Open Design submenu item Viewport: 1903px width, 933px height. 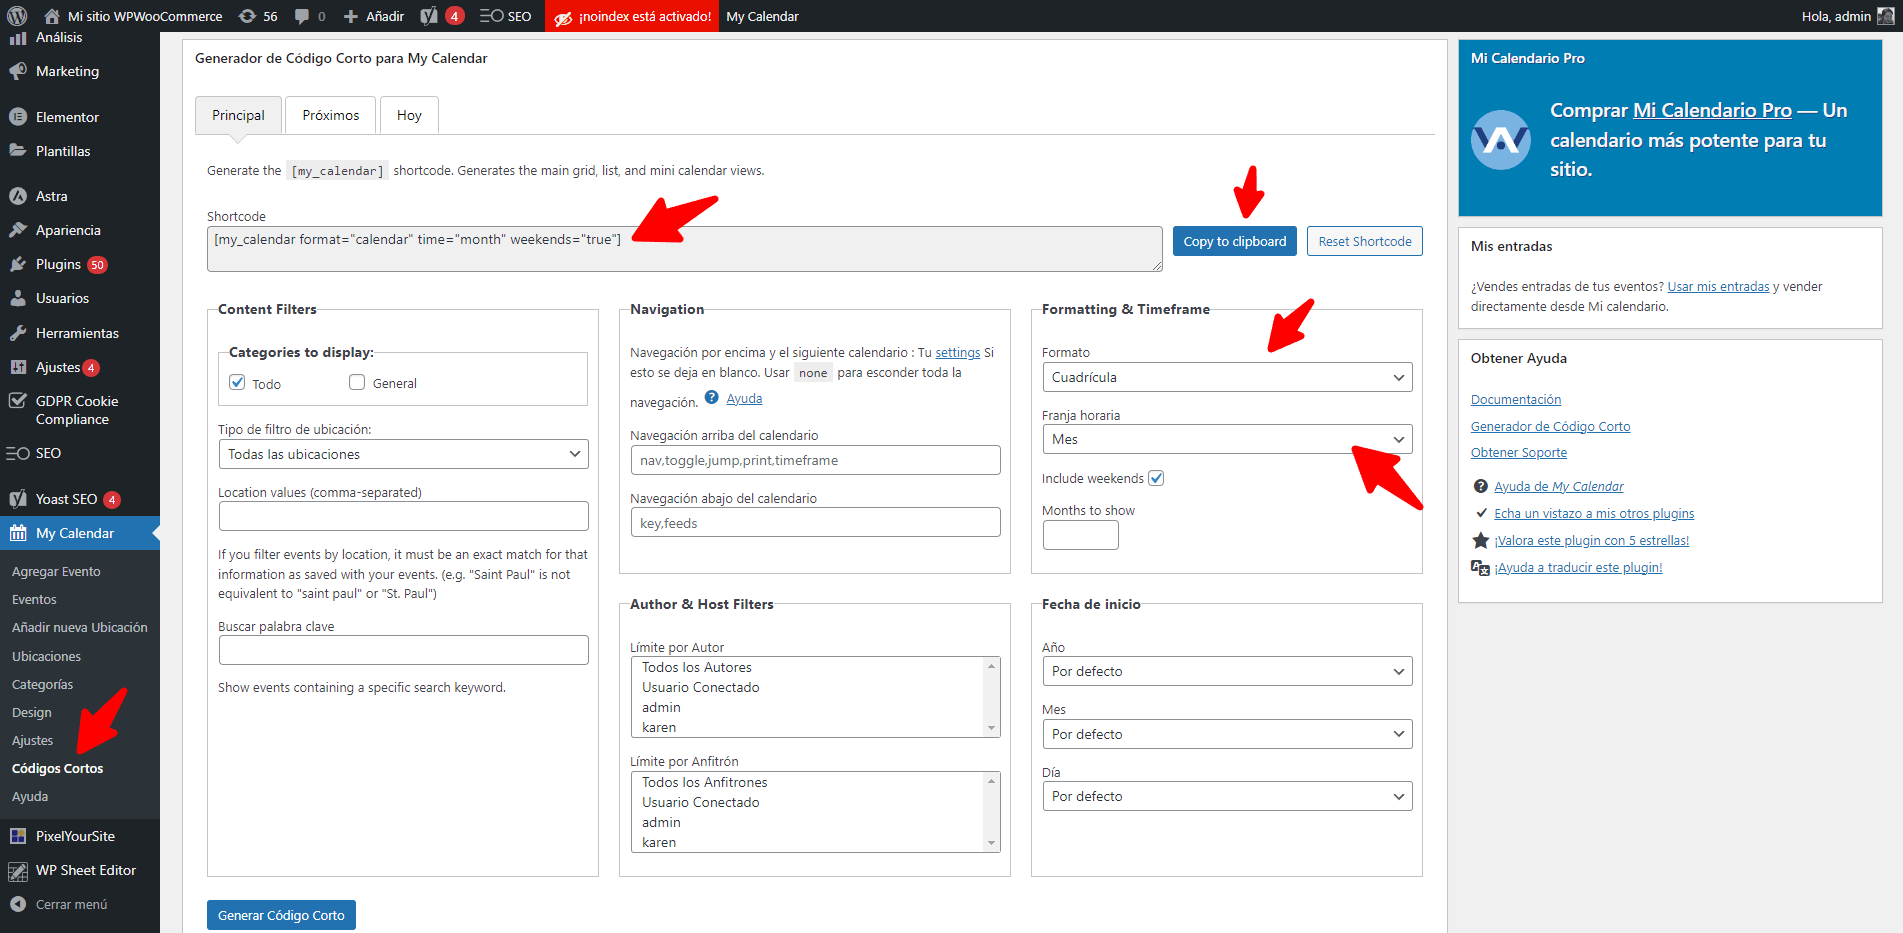point(31,713)
